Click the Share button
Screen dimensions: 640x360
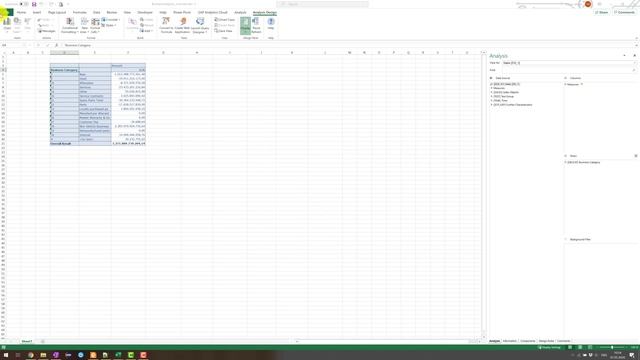(x=601, y=13)
